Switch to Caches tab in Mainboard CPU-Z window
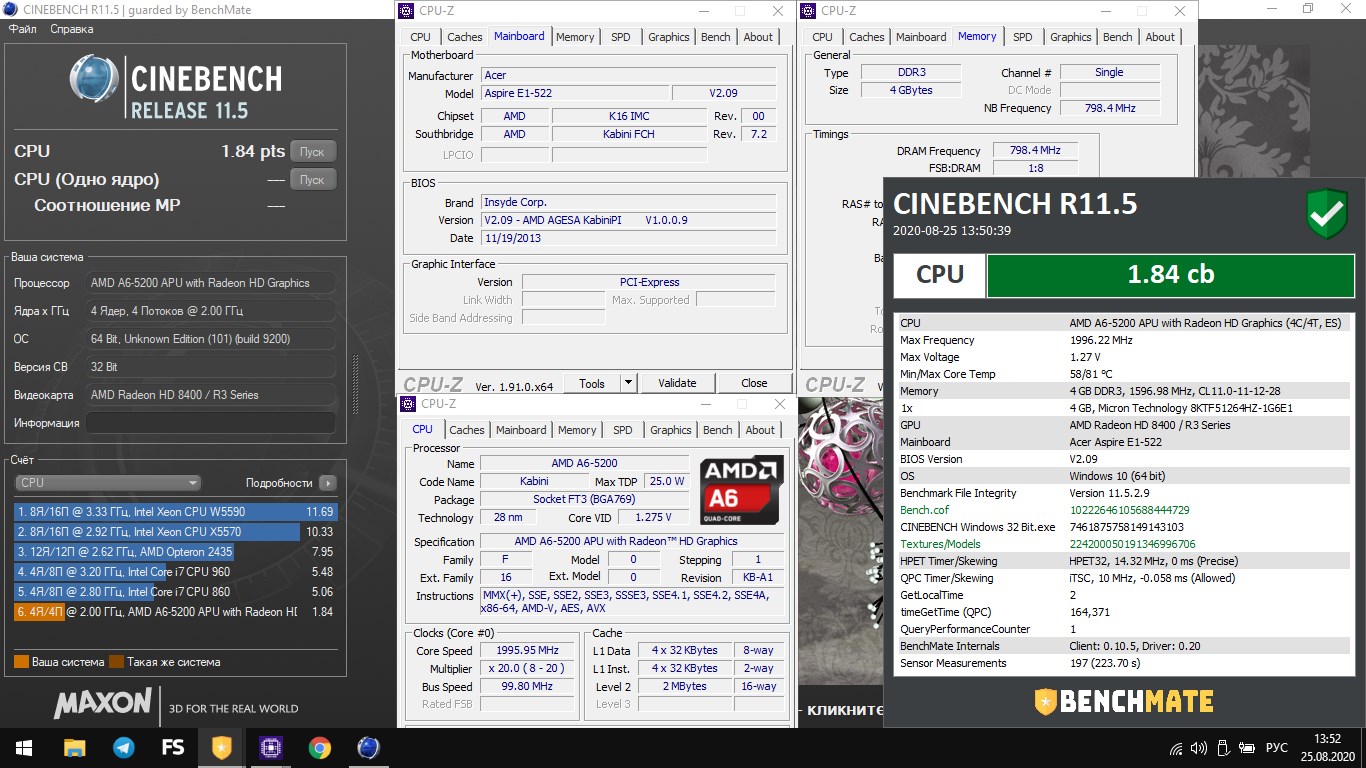Image resolution: width=1366 pixels, height=768 pixels. [x=465, y=37]
